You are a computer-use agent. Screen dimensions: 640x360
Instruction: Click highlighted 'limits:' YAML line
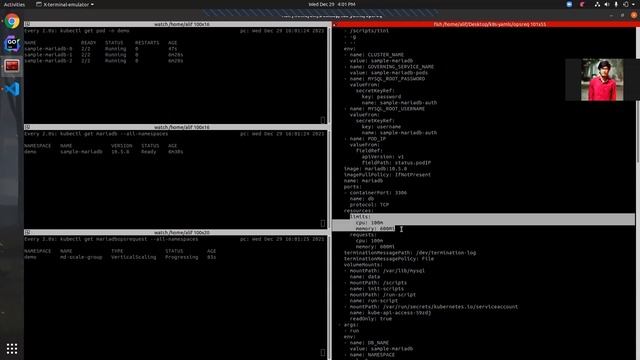(x=360, y=217)
